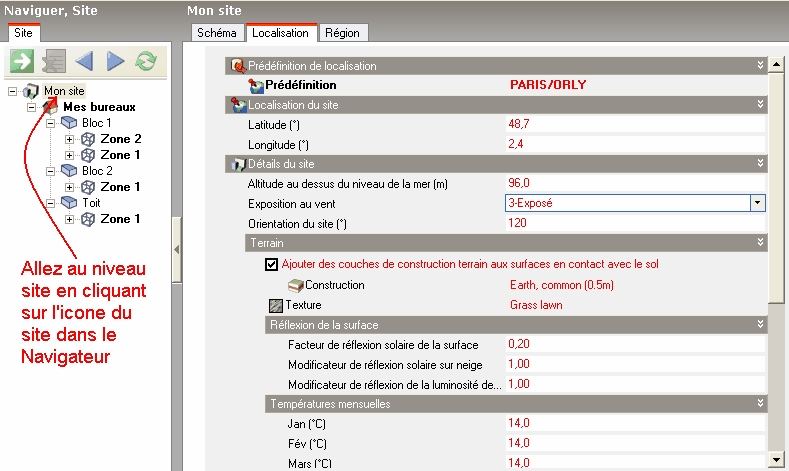This screenshot has width=789, height=471.
Task: Select Mes bureaux in the navigator
Action: click(99, 107)
